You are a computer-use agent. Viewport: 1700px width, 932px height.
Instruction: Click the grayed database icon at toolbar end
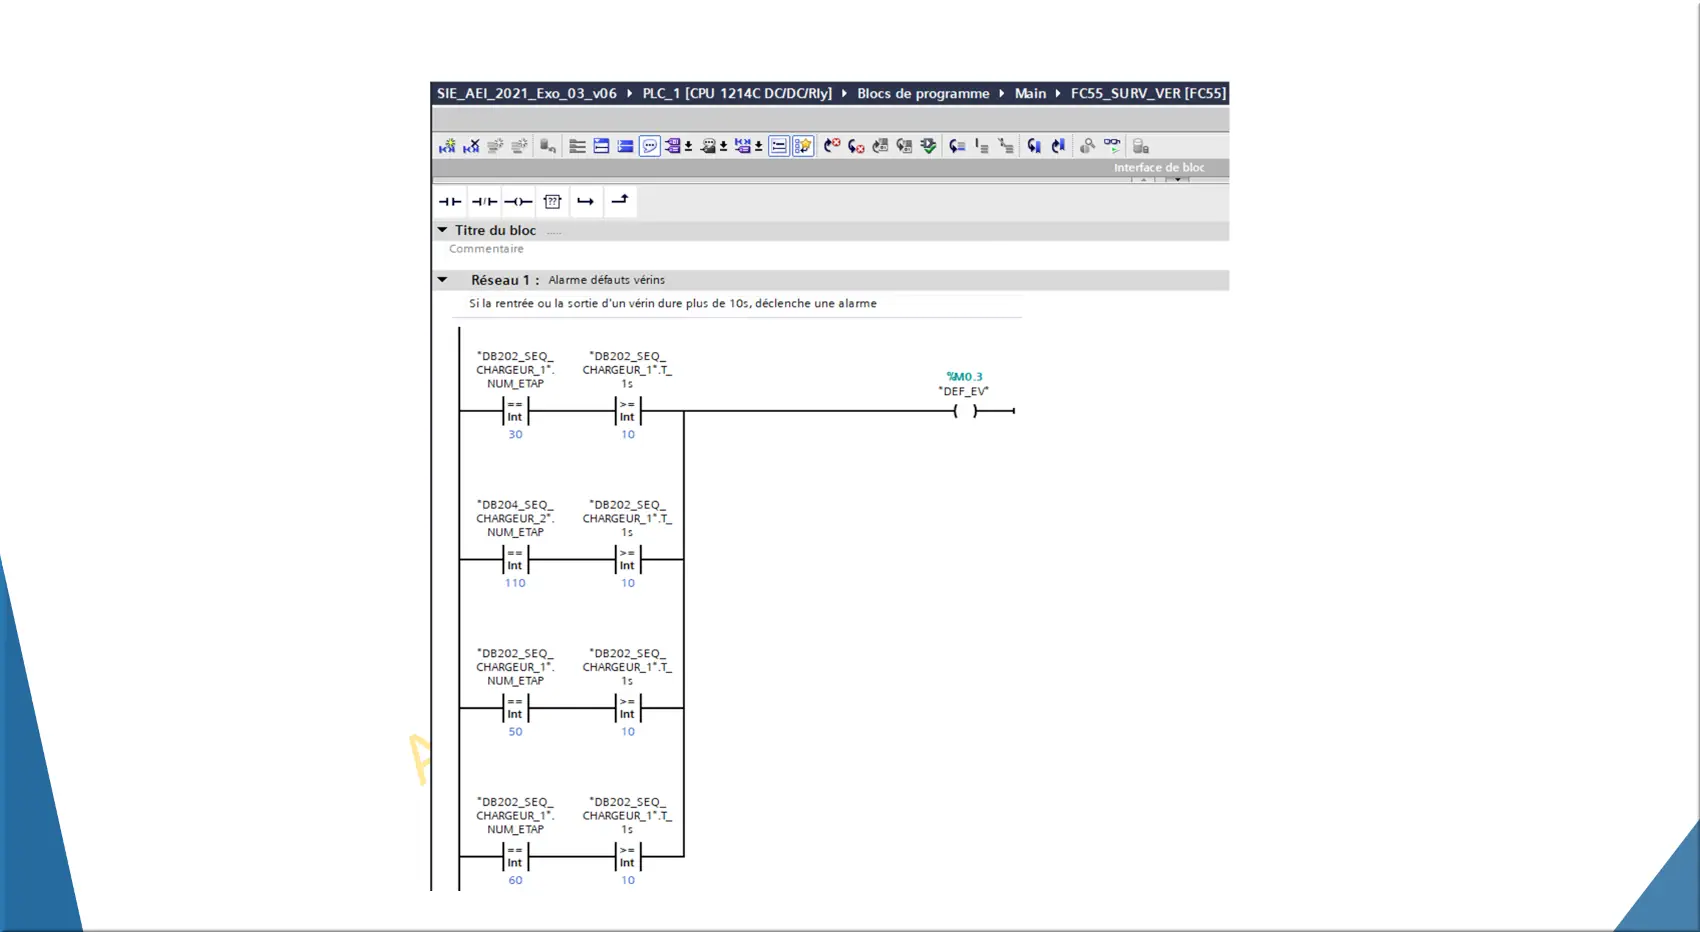(x=1140, y=146)
